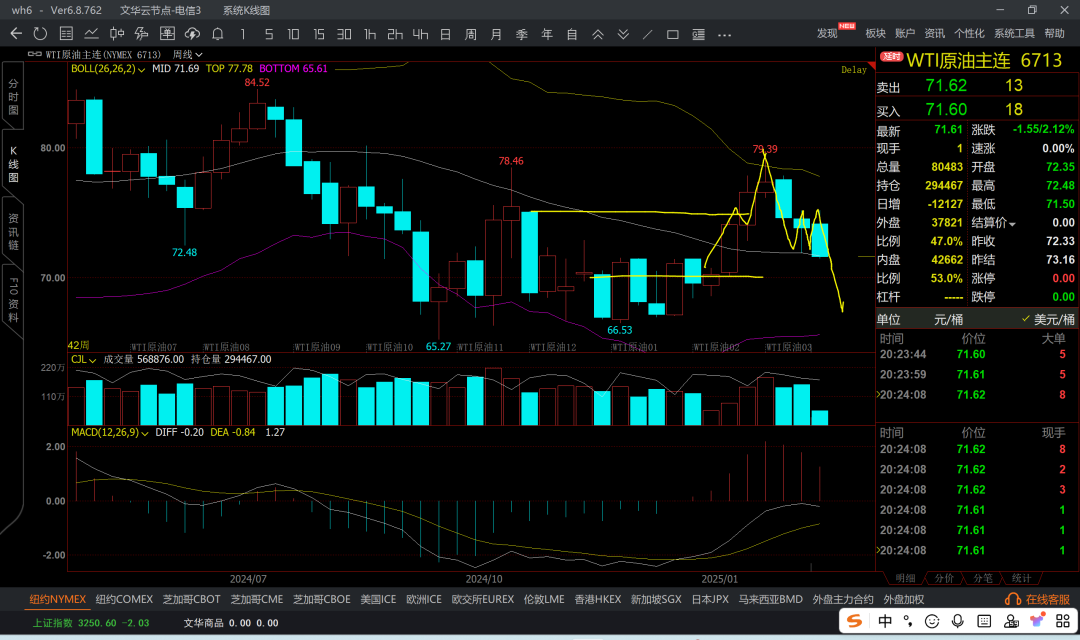Select the 明细 tab
This screenshot has width=1080, height=640.
tap(905, 578)
